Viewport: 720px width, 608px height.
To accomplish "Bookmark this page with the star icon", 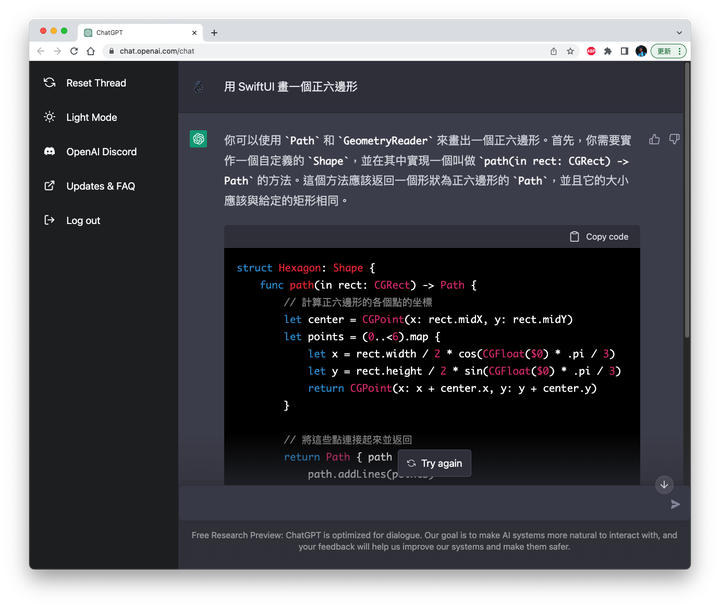I will [x=570, y=51].
